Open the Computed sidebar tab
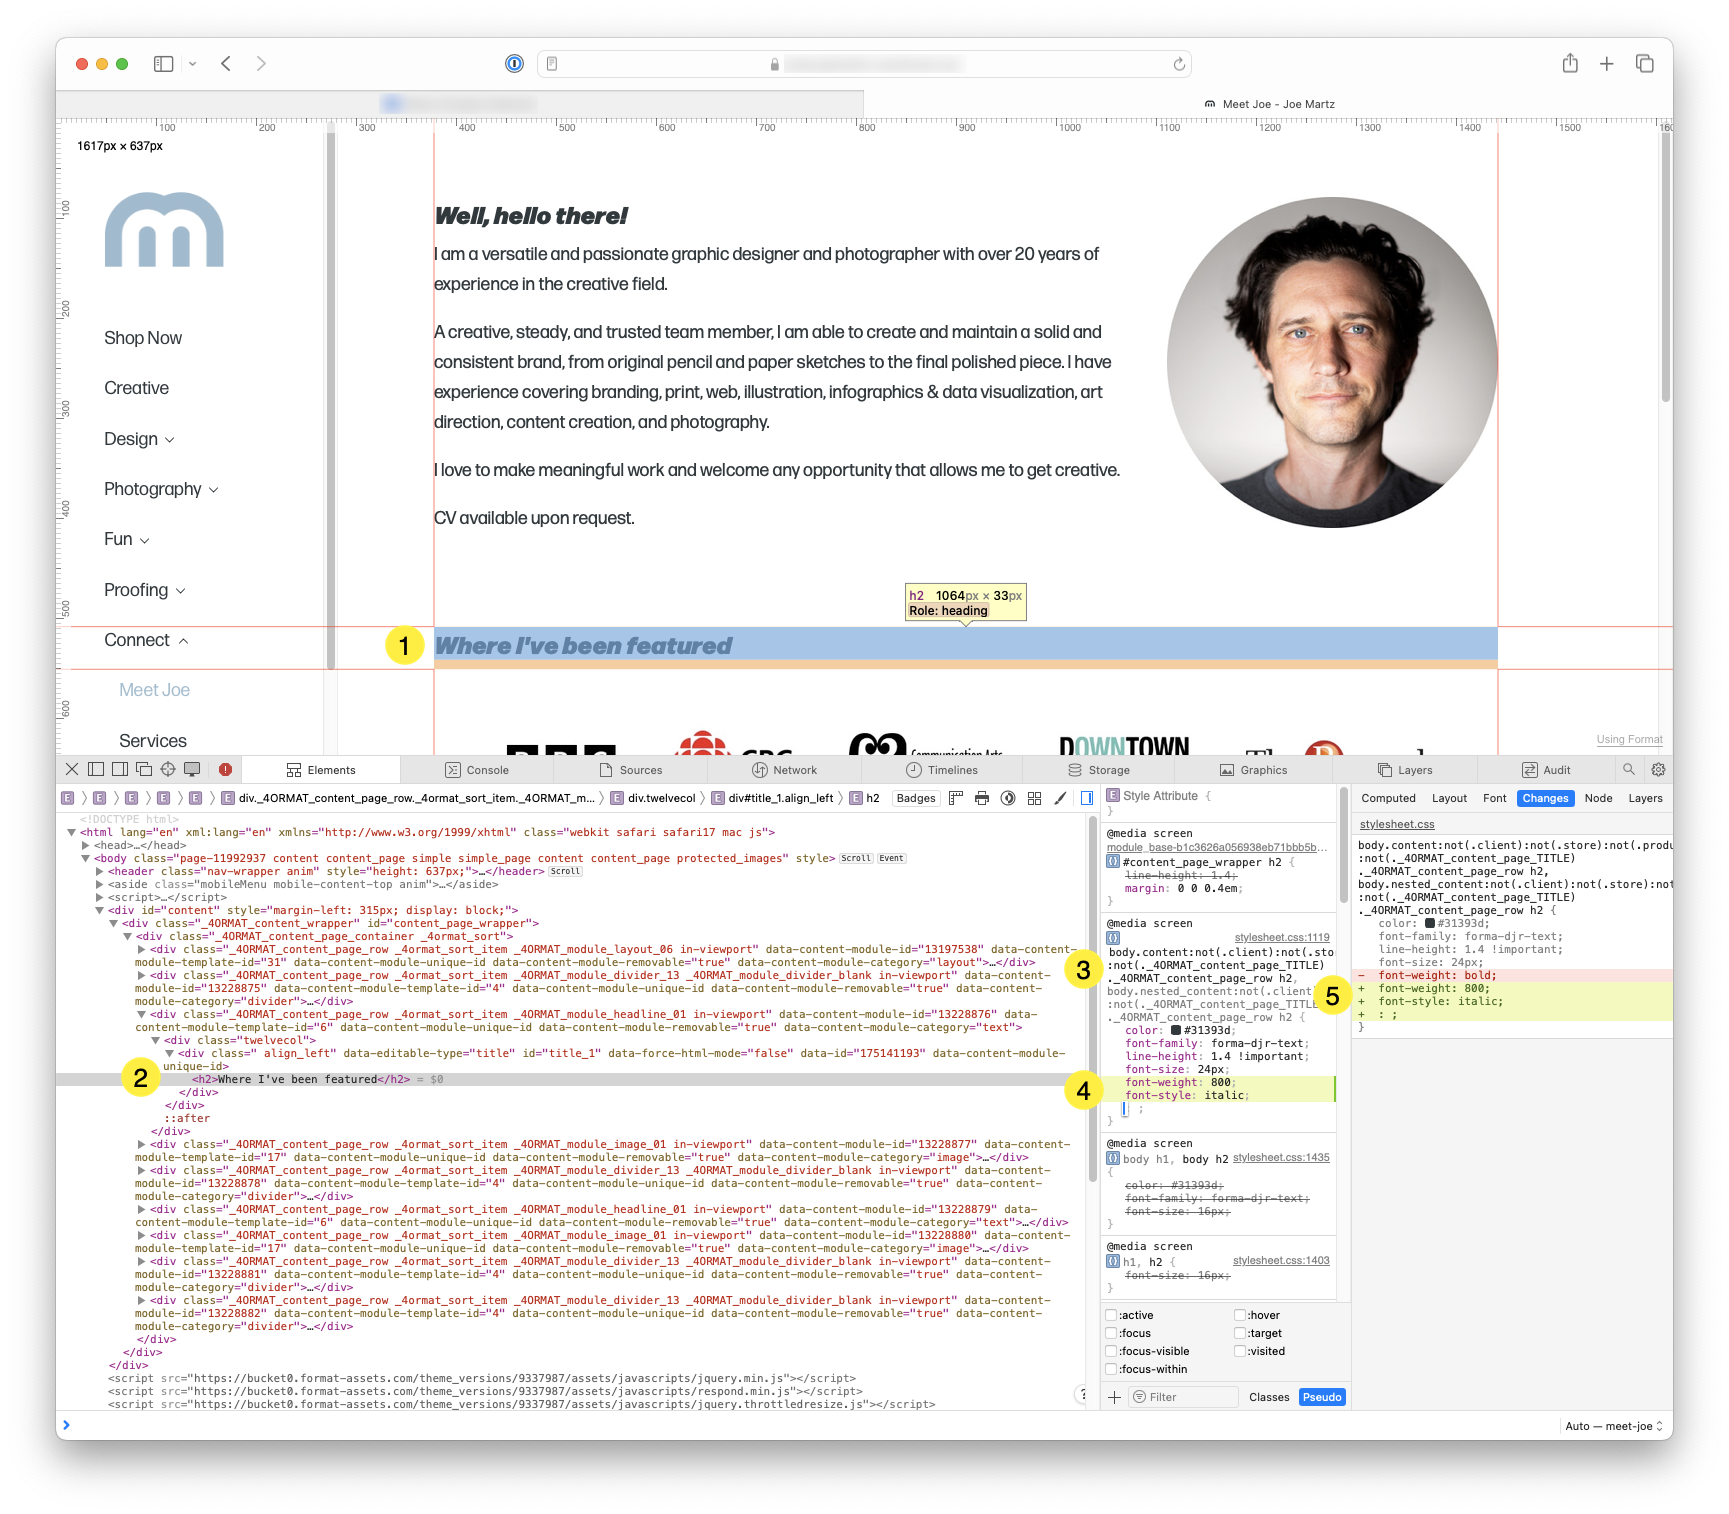Screen dimensions: 1729x1514 pos(1388,798)
